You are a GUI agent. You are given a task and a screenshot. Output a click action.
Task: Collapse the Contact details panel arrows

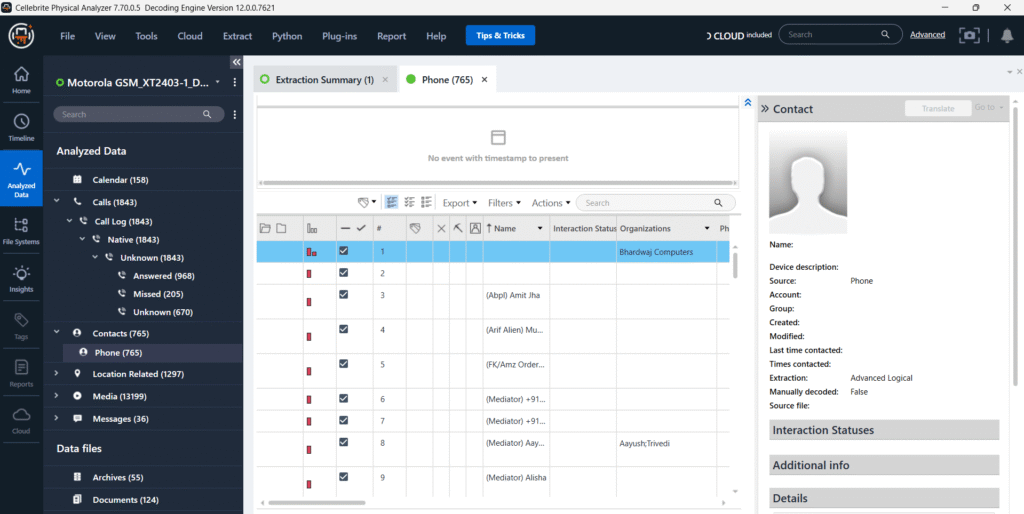pos(765,109)
